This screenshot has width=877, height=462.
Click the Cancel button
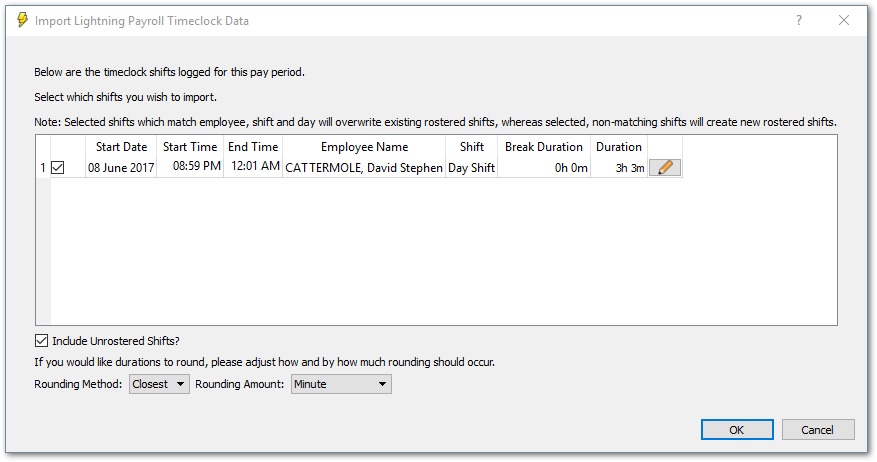coord(817,430)
